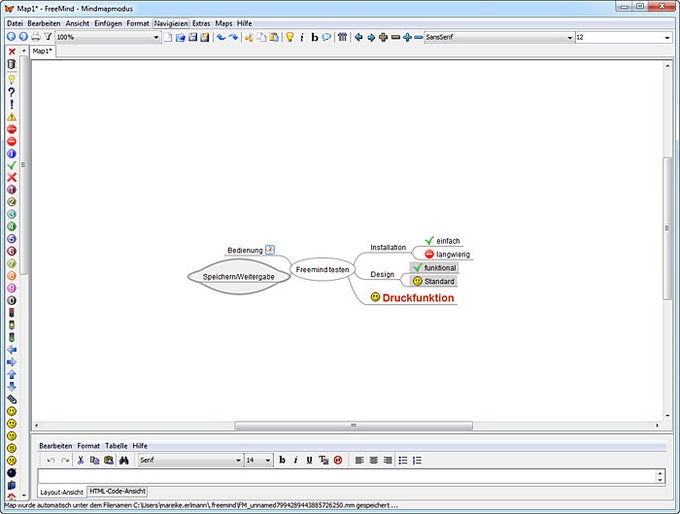The image size is (680, 514).
Task: Click the horizontal scrollbar thumb of the map
Action: (353, 426)
